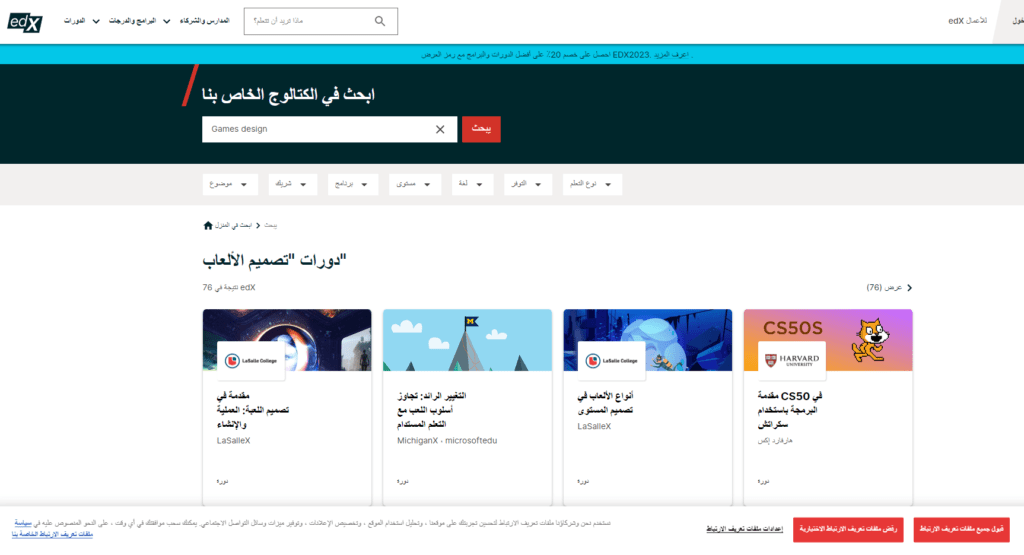Viewport: 1024px width, 555px height.
Task: Accept all cookies with the rightmost red button
Action: click(961, 529)
